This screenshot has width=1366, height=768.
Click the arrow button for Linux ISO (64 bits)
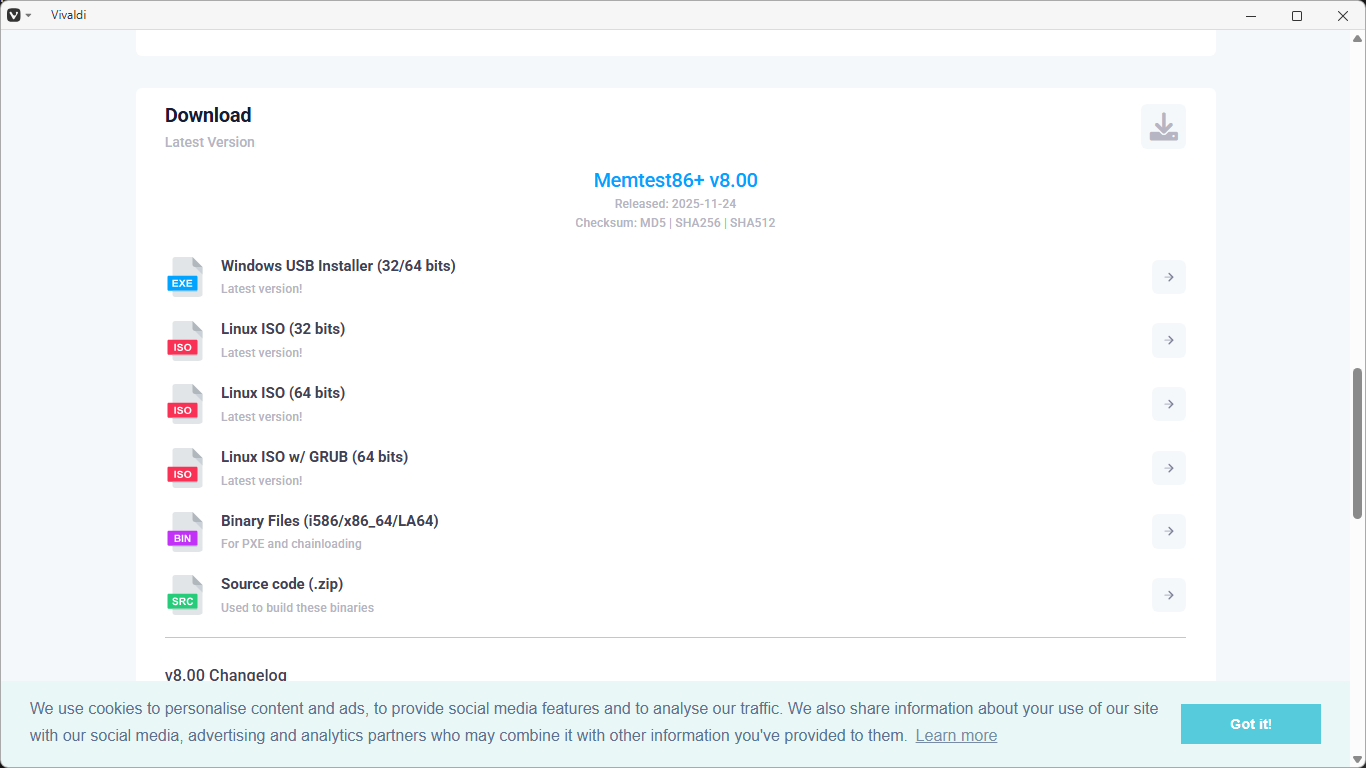(x=1168, y=404)
